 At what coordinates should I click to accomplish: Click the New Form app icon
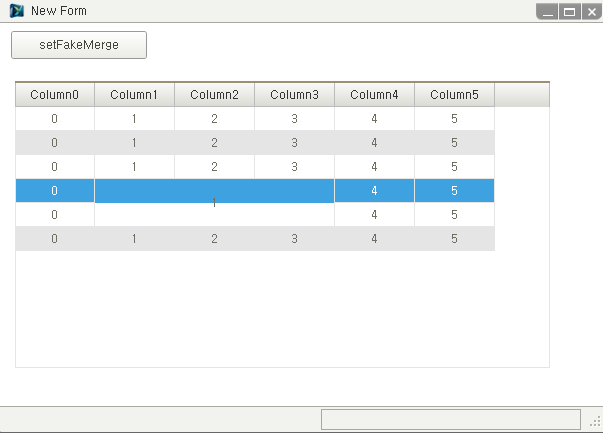coord(17,11)
